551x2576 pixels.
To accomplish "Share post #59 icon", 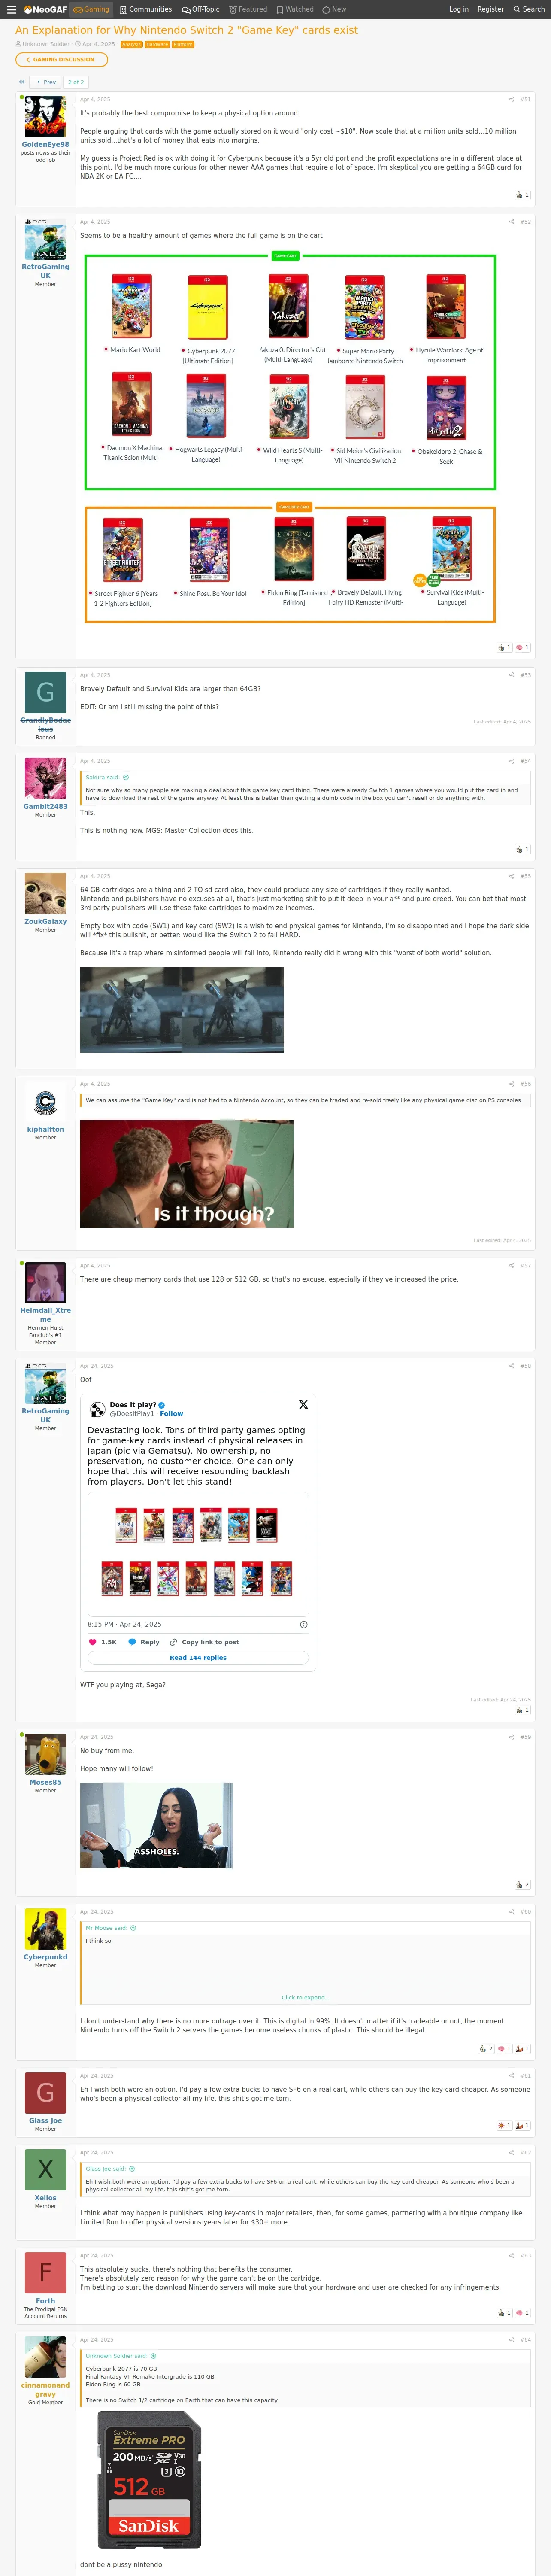I will click(512, 1737).
